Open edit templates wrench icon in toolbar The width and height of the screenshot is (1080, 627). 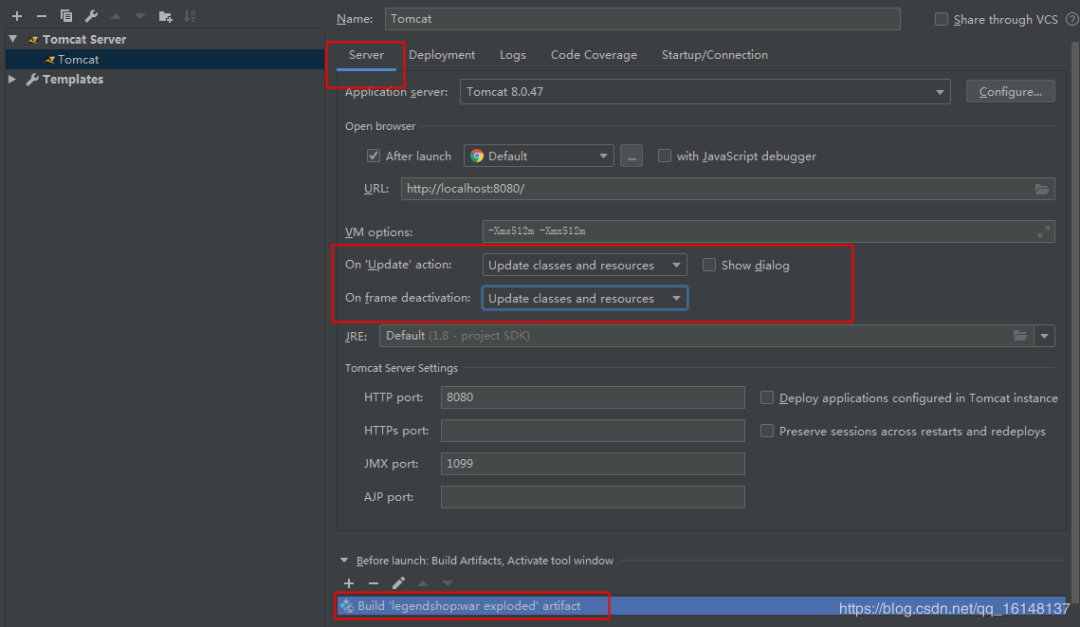91,16
